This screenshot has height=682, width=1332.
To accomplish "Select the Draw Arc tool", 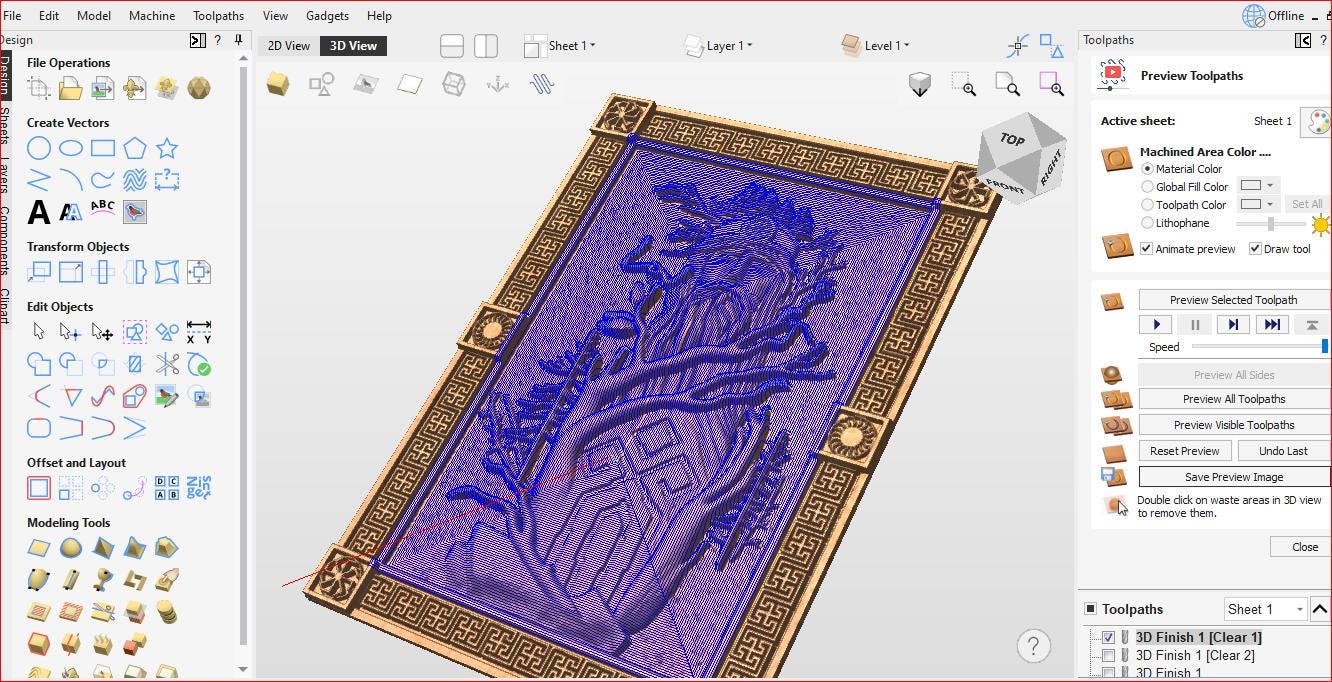I will (x=70, y=181).
